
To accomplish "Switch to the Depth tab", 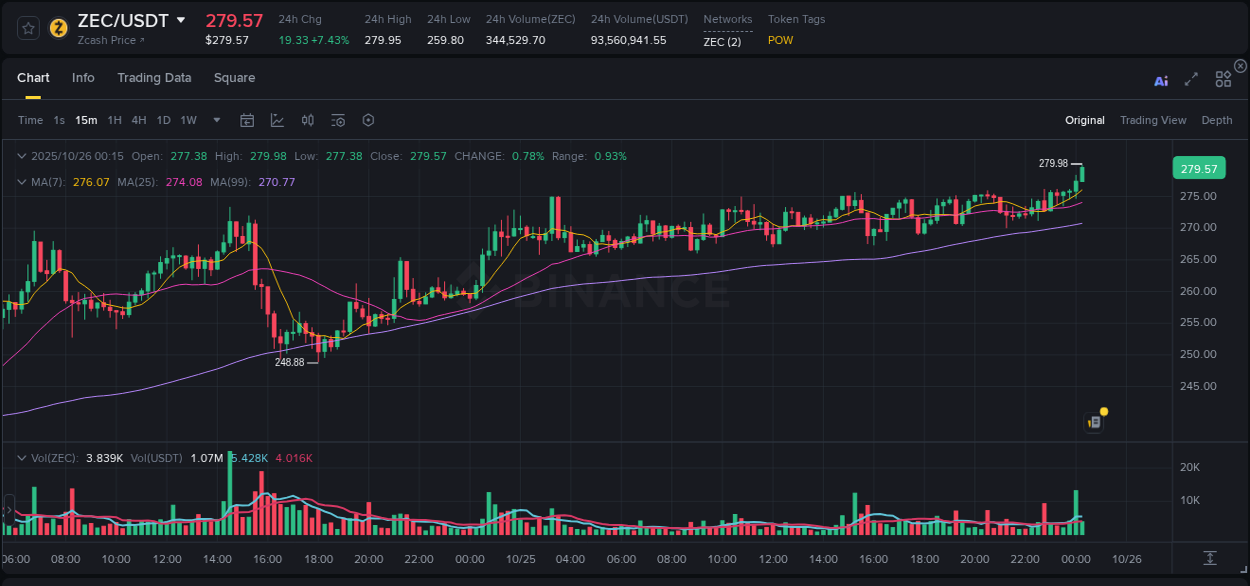I will tap(1216, 120).
